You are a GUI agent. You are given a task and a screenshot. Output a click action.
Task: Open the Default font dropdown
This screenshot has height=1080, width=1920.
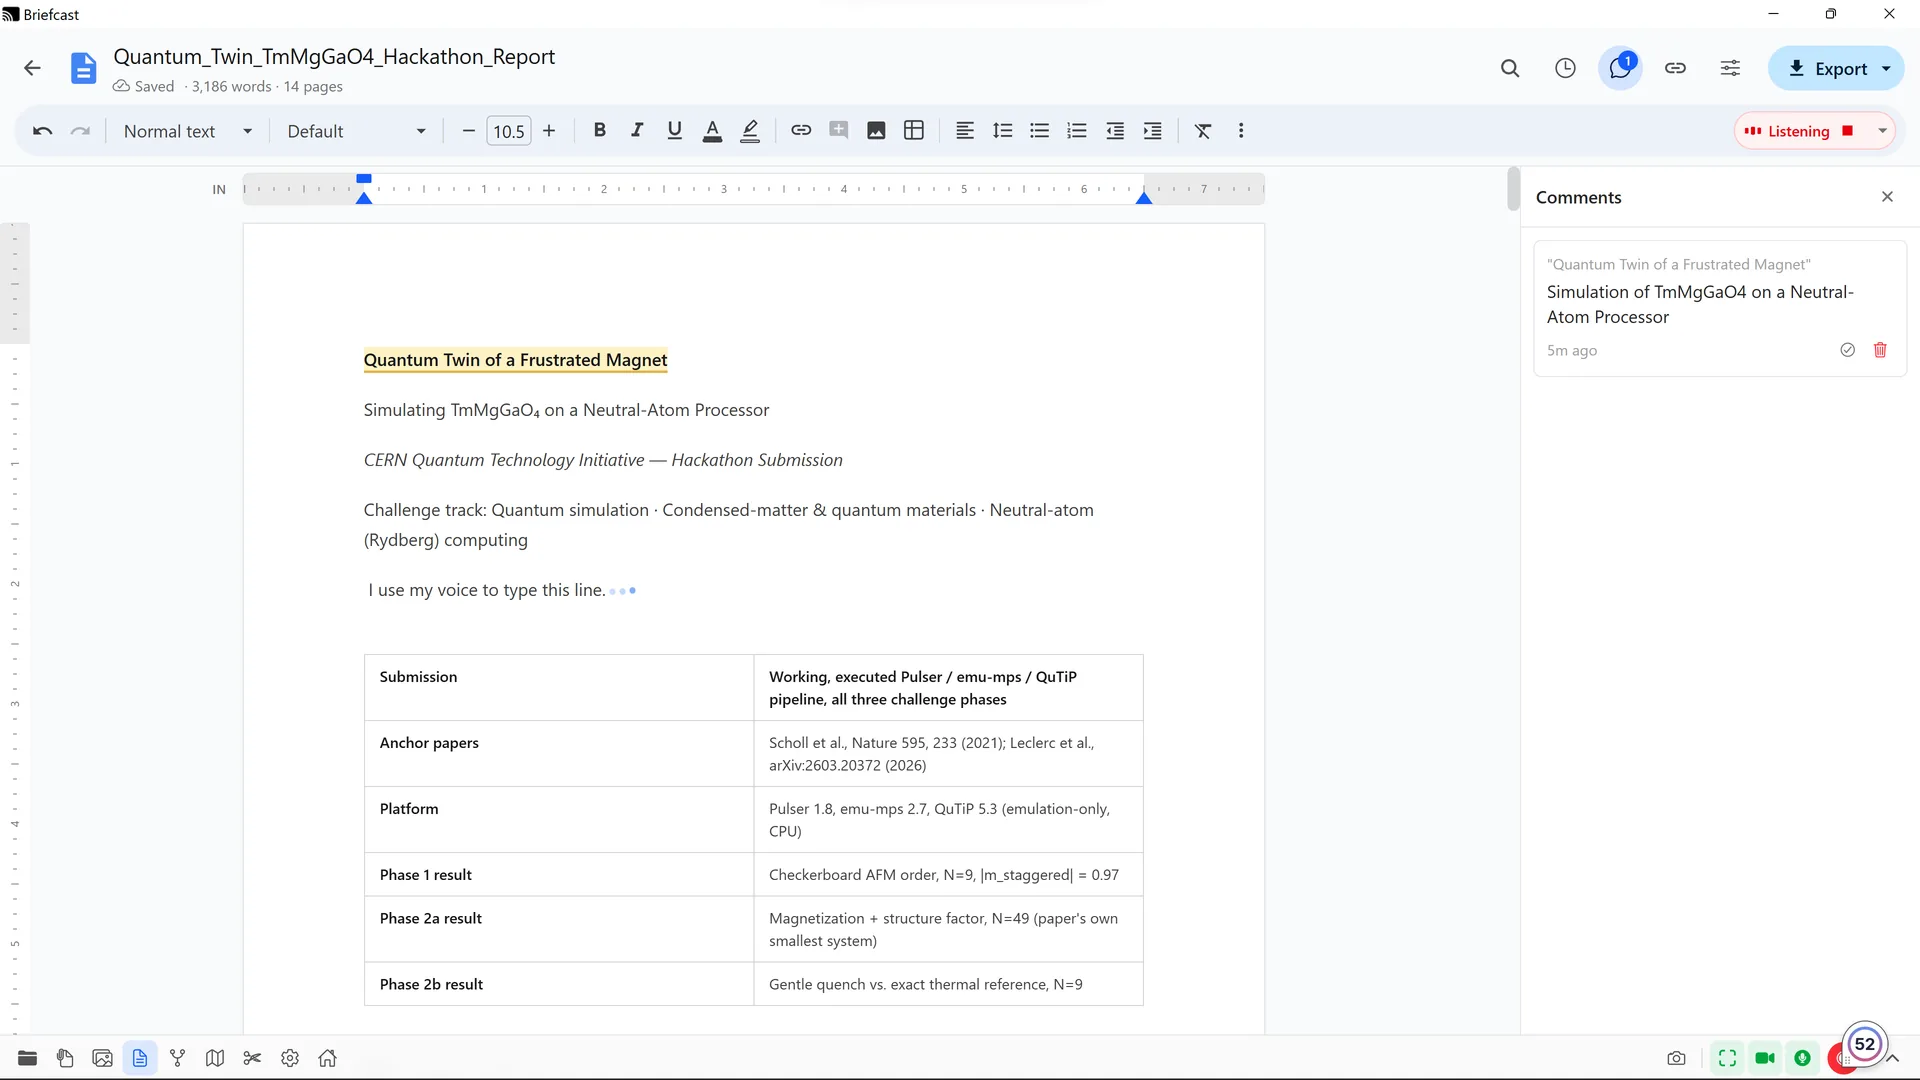point(357,131)
